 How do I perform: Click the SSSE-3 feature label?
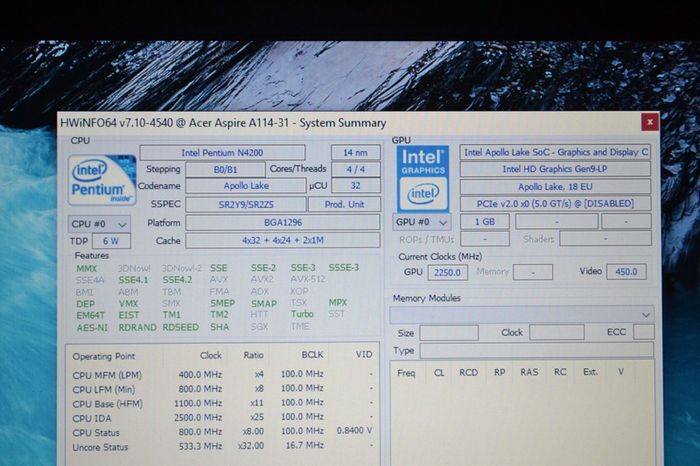344,267
